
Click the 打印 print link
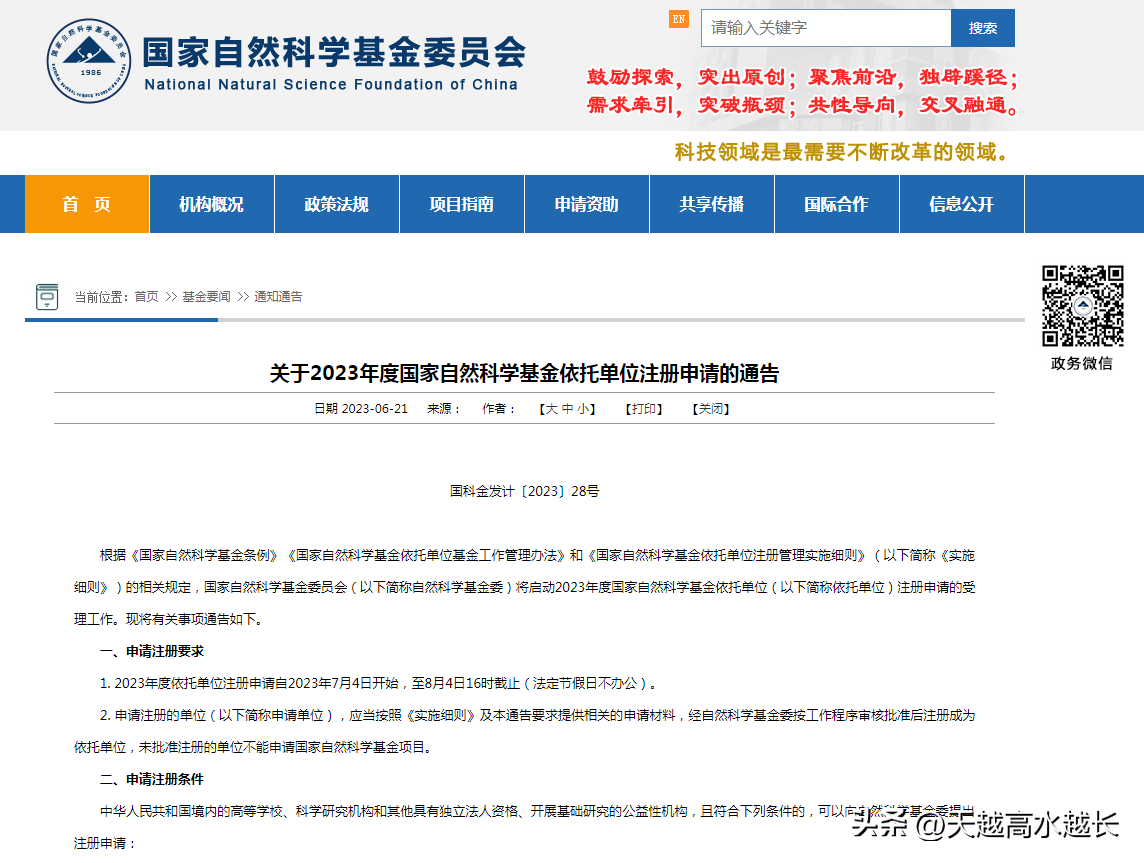pyautogui.click(x=644, y=409)
